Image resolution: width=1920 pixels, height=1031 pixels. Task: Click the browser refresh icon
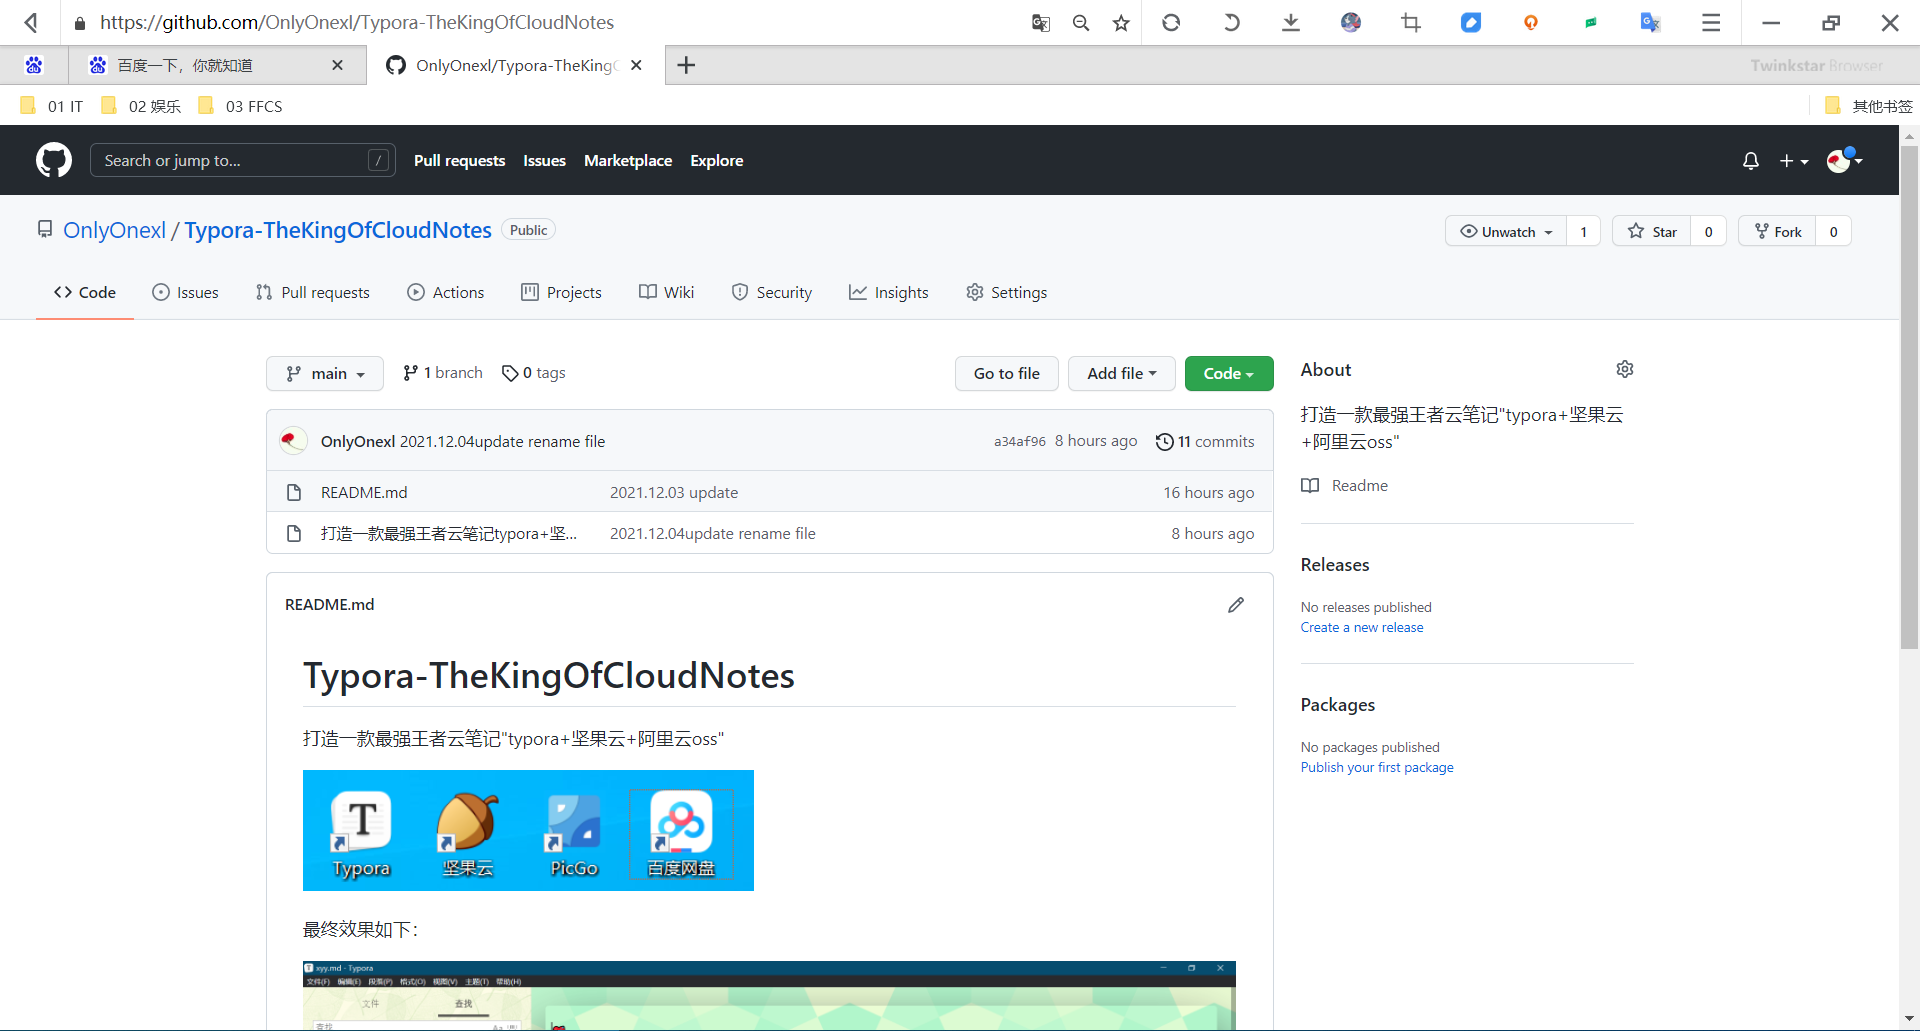1171,22
